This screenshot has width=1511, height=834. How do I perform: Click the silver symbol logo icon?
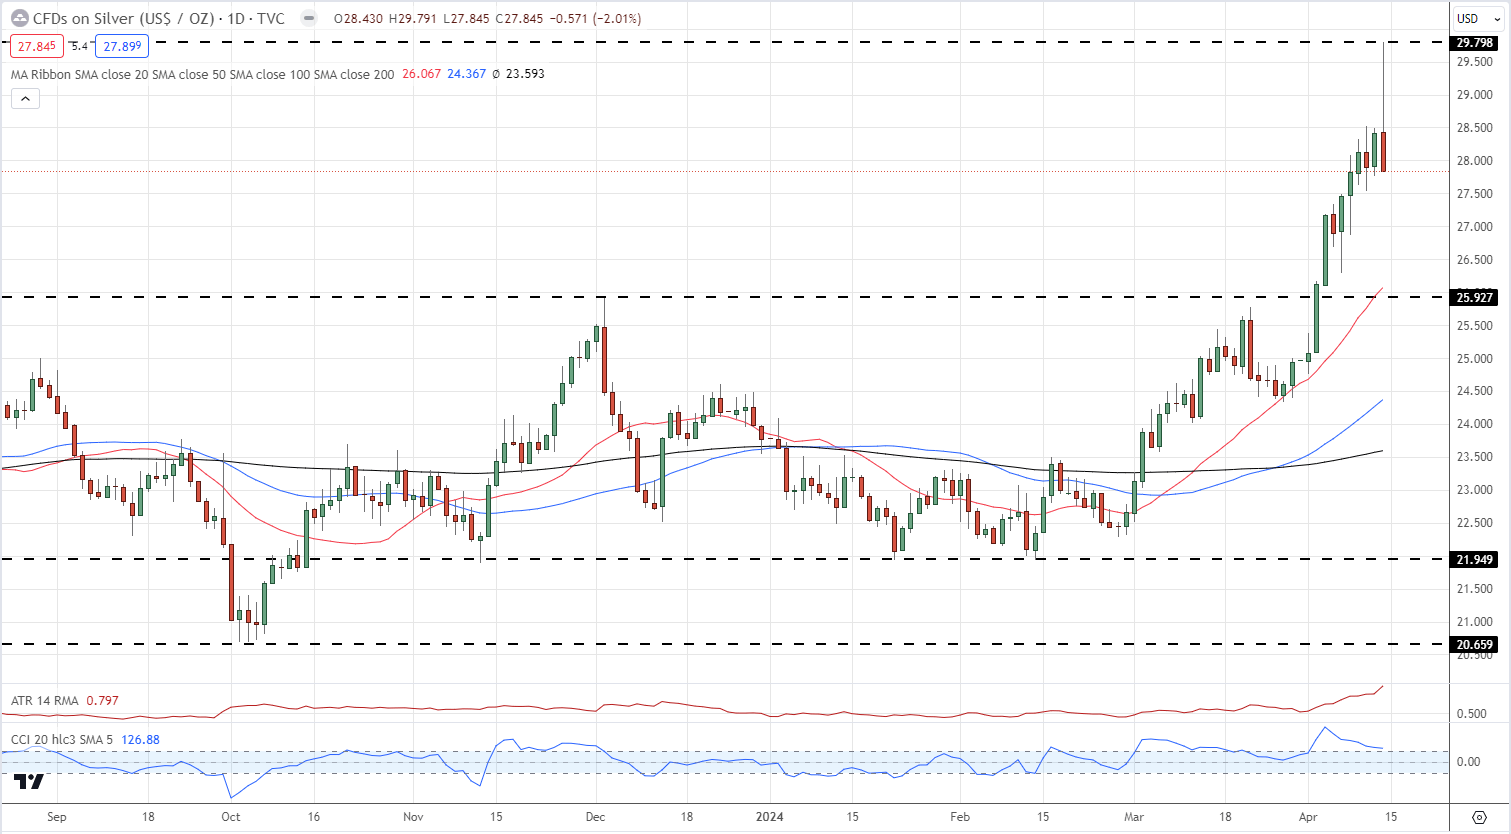(x=20, y=18)
